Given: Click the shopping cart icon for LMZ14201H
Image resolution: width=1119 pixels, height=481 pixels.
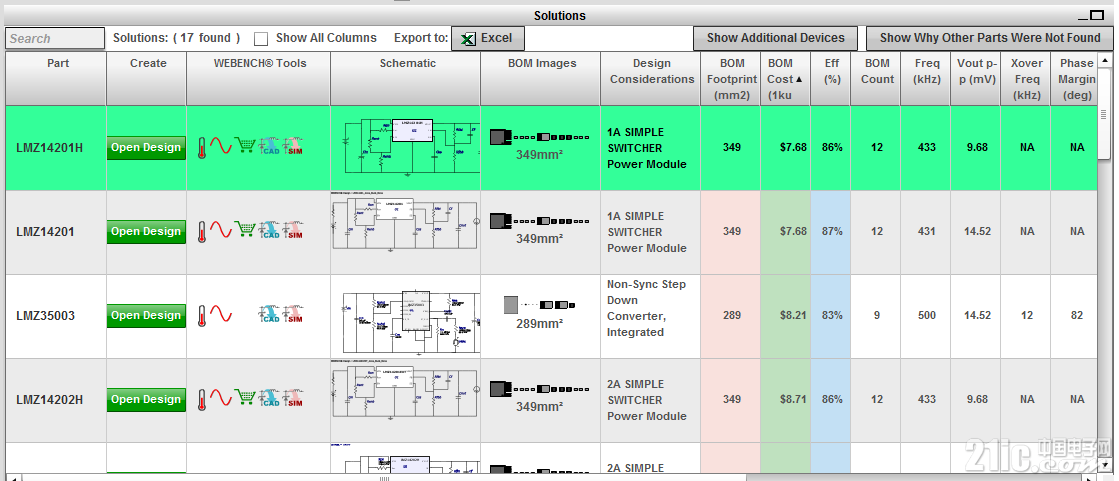Looking at the screenshot, I should [x=245, y=146].
